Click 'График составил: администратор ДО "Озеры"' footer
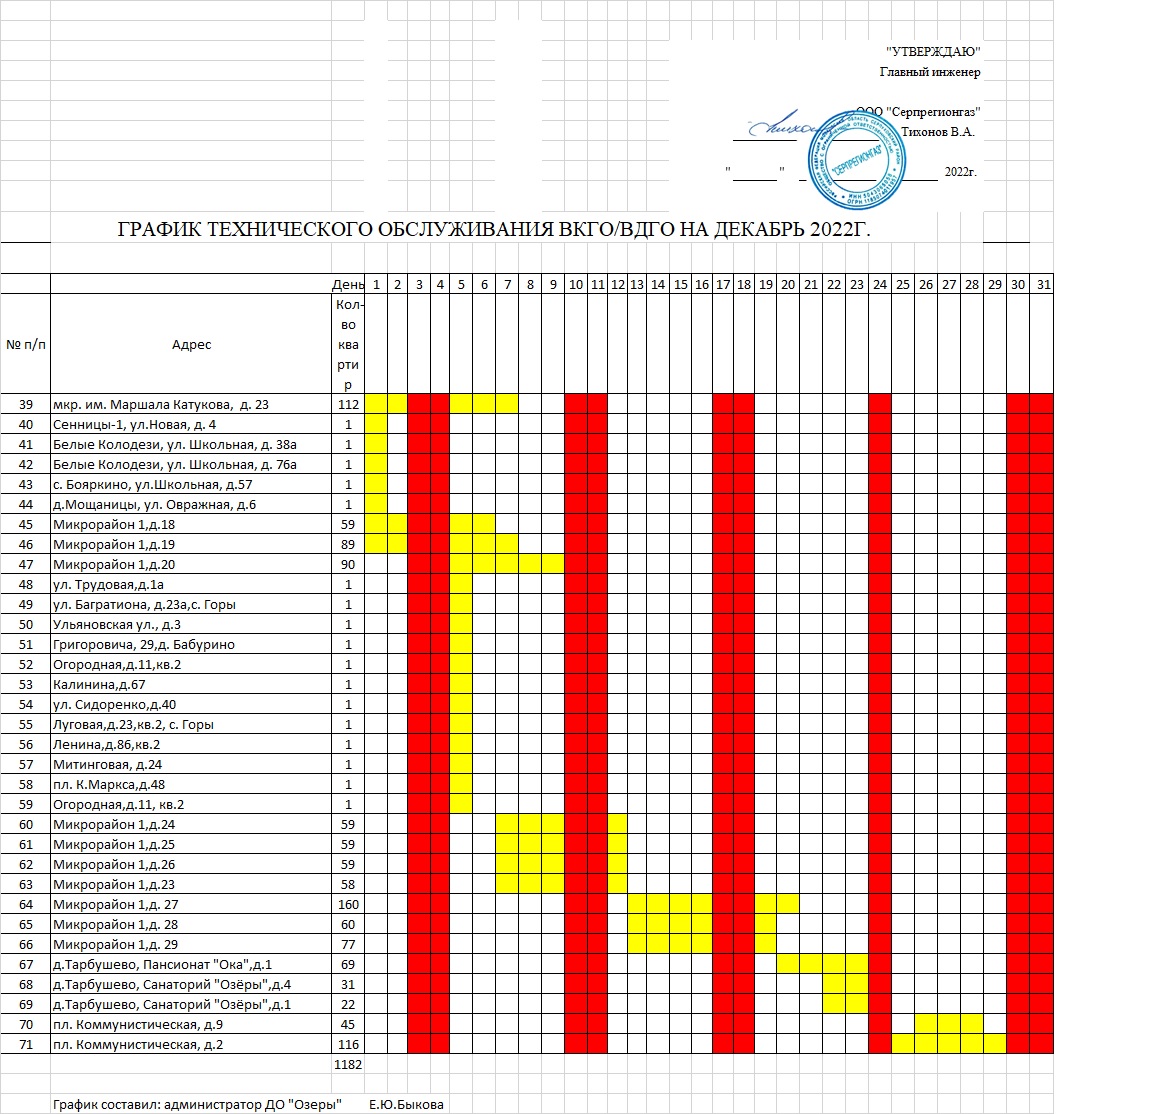The width and height of the screenshot is (1152, 1114). click(197, 1104)
